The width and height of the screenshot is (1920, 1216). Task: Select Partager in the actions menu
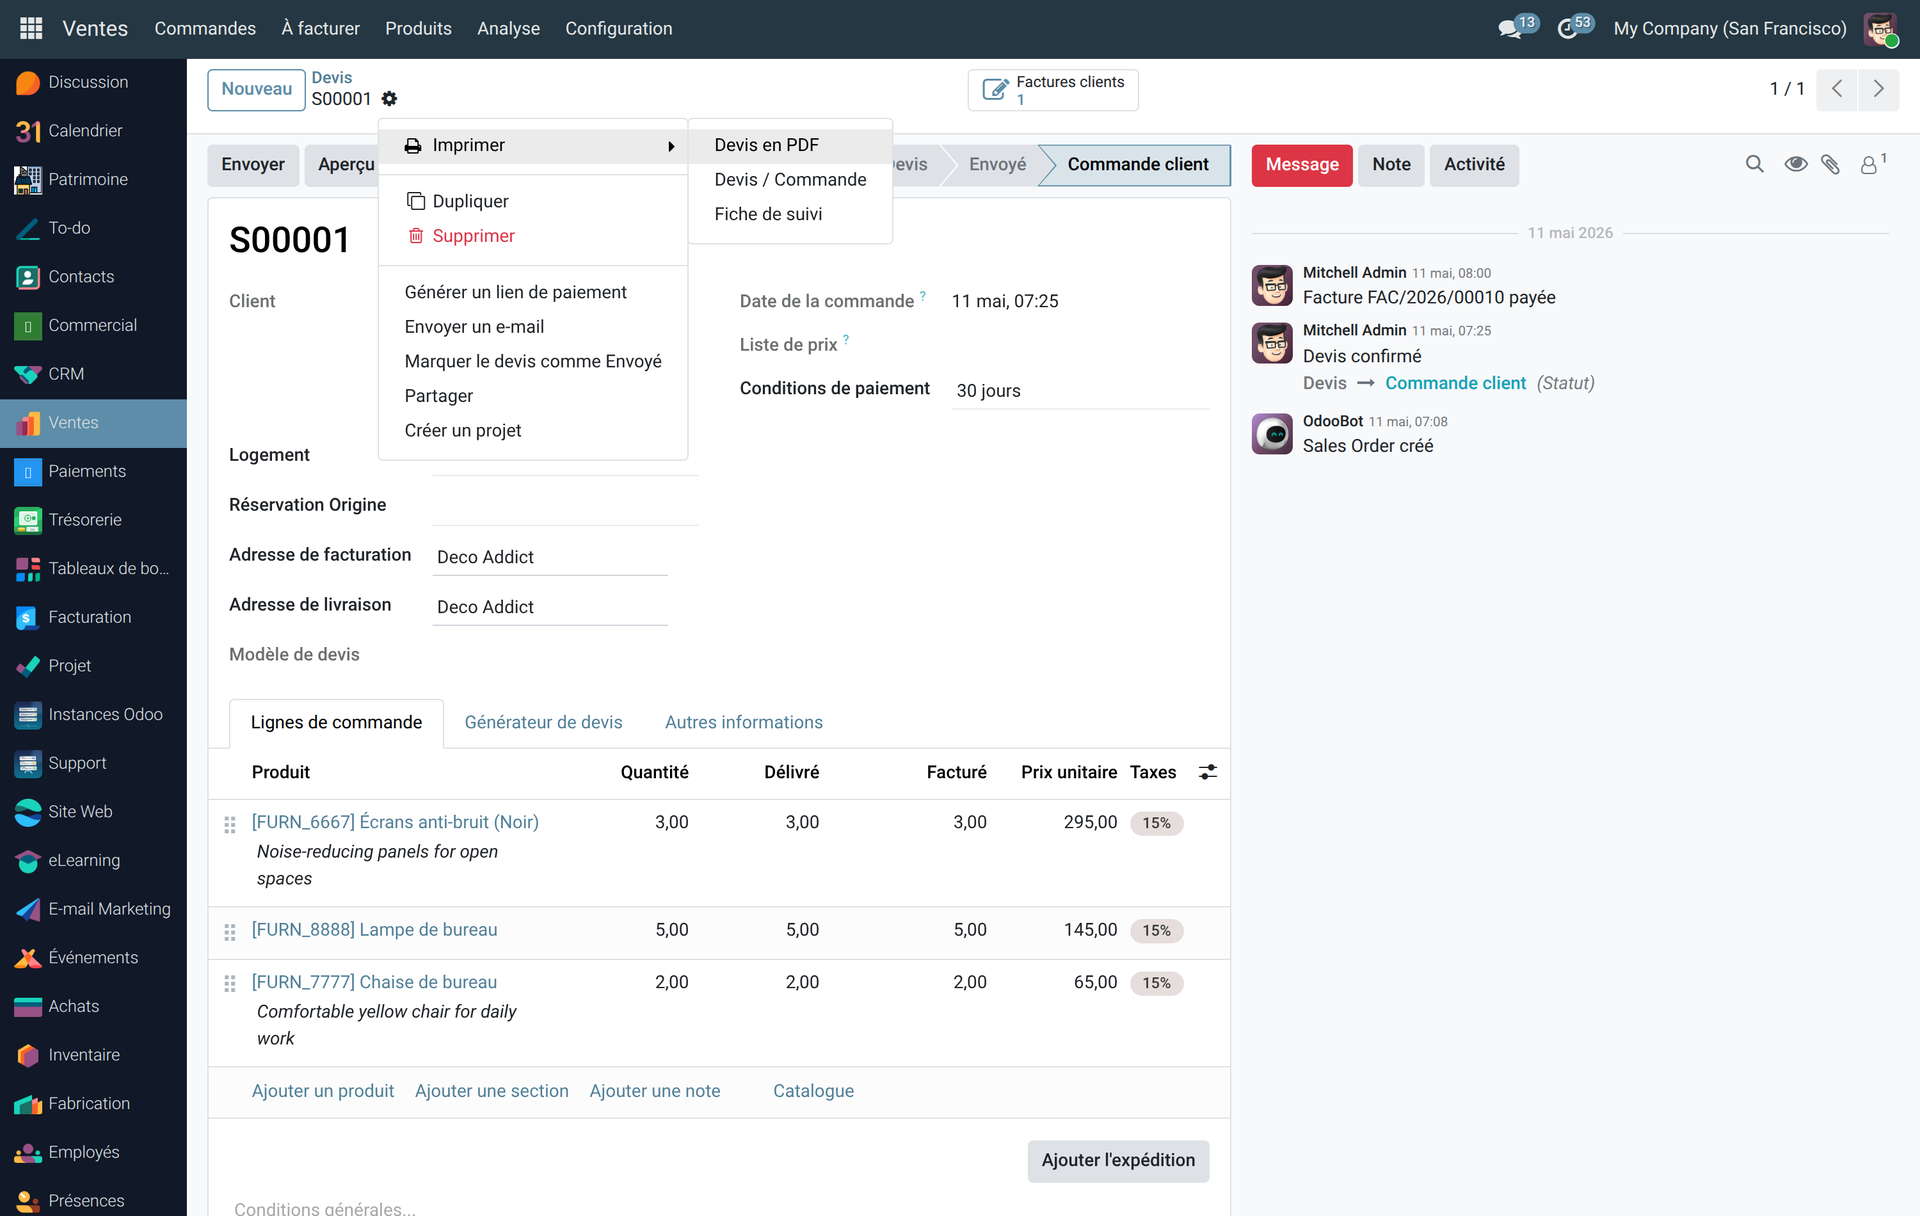click(533, 396)
